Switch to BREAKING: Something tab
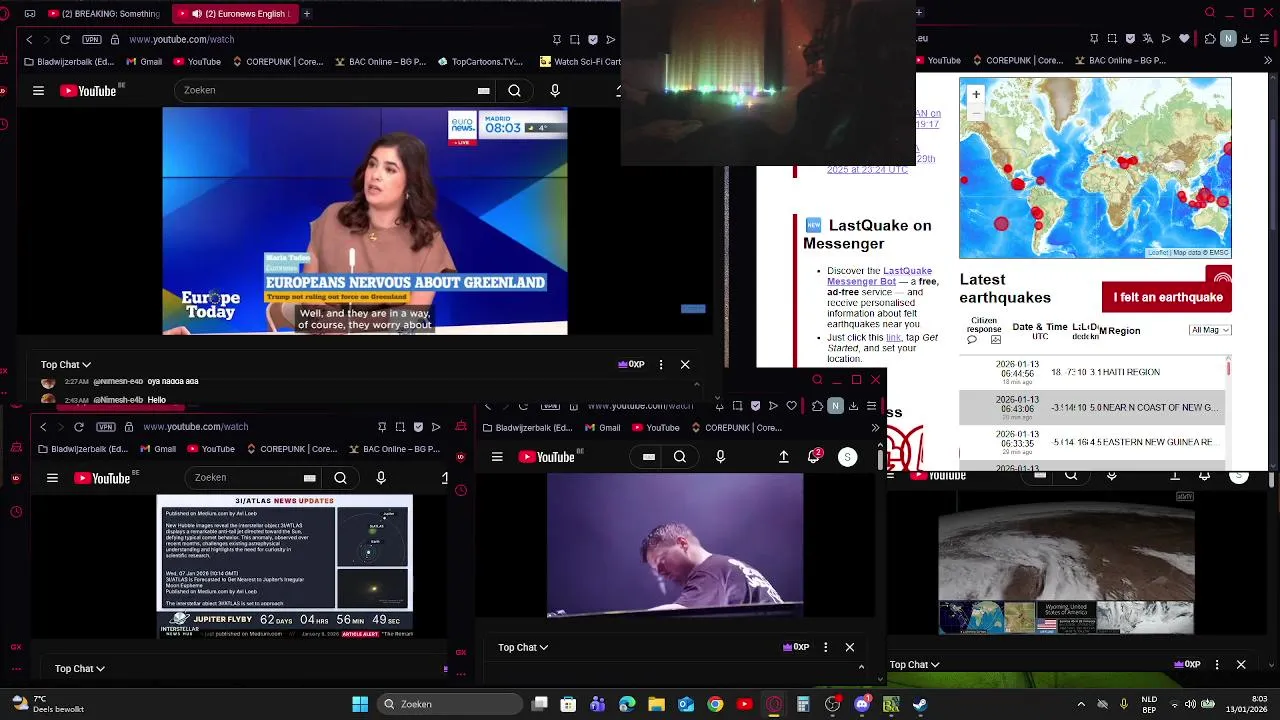The width and height of the screenshot is (1280, 720). 103,14
